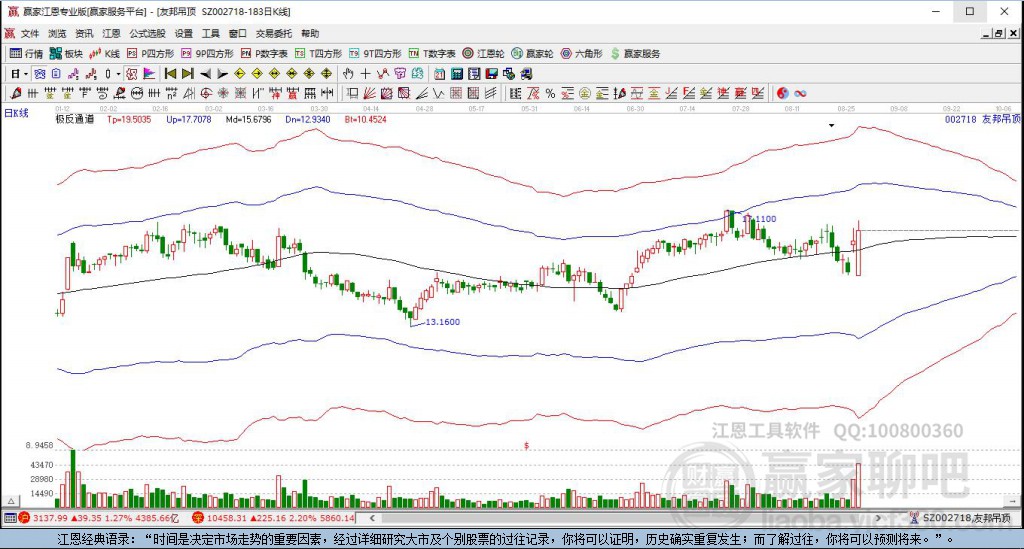Viewport: 1024px width, 549px height.
Task: Select the crosshair cursor tool
Action: (366, 74)
